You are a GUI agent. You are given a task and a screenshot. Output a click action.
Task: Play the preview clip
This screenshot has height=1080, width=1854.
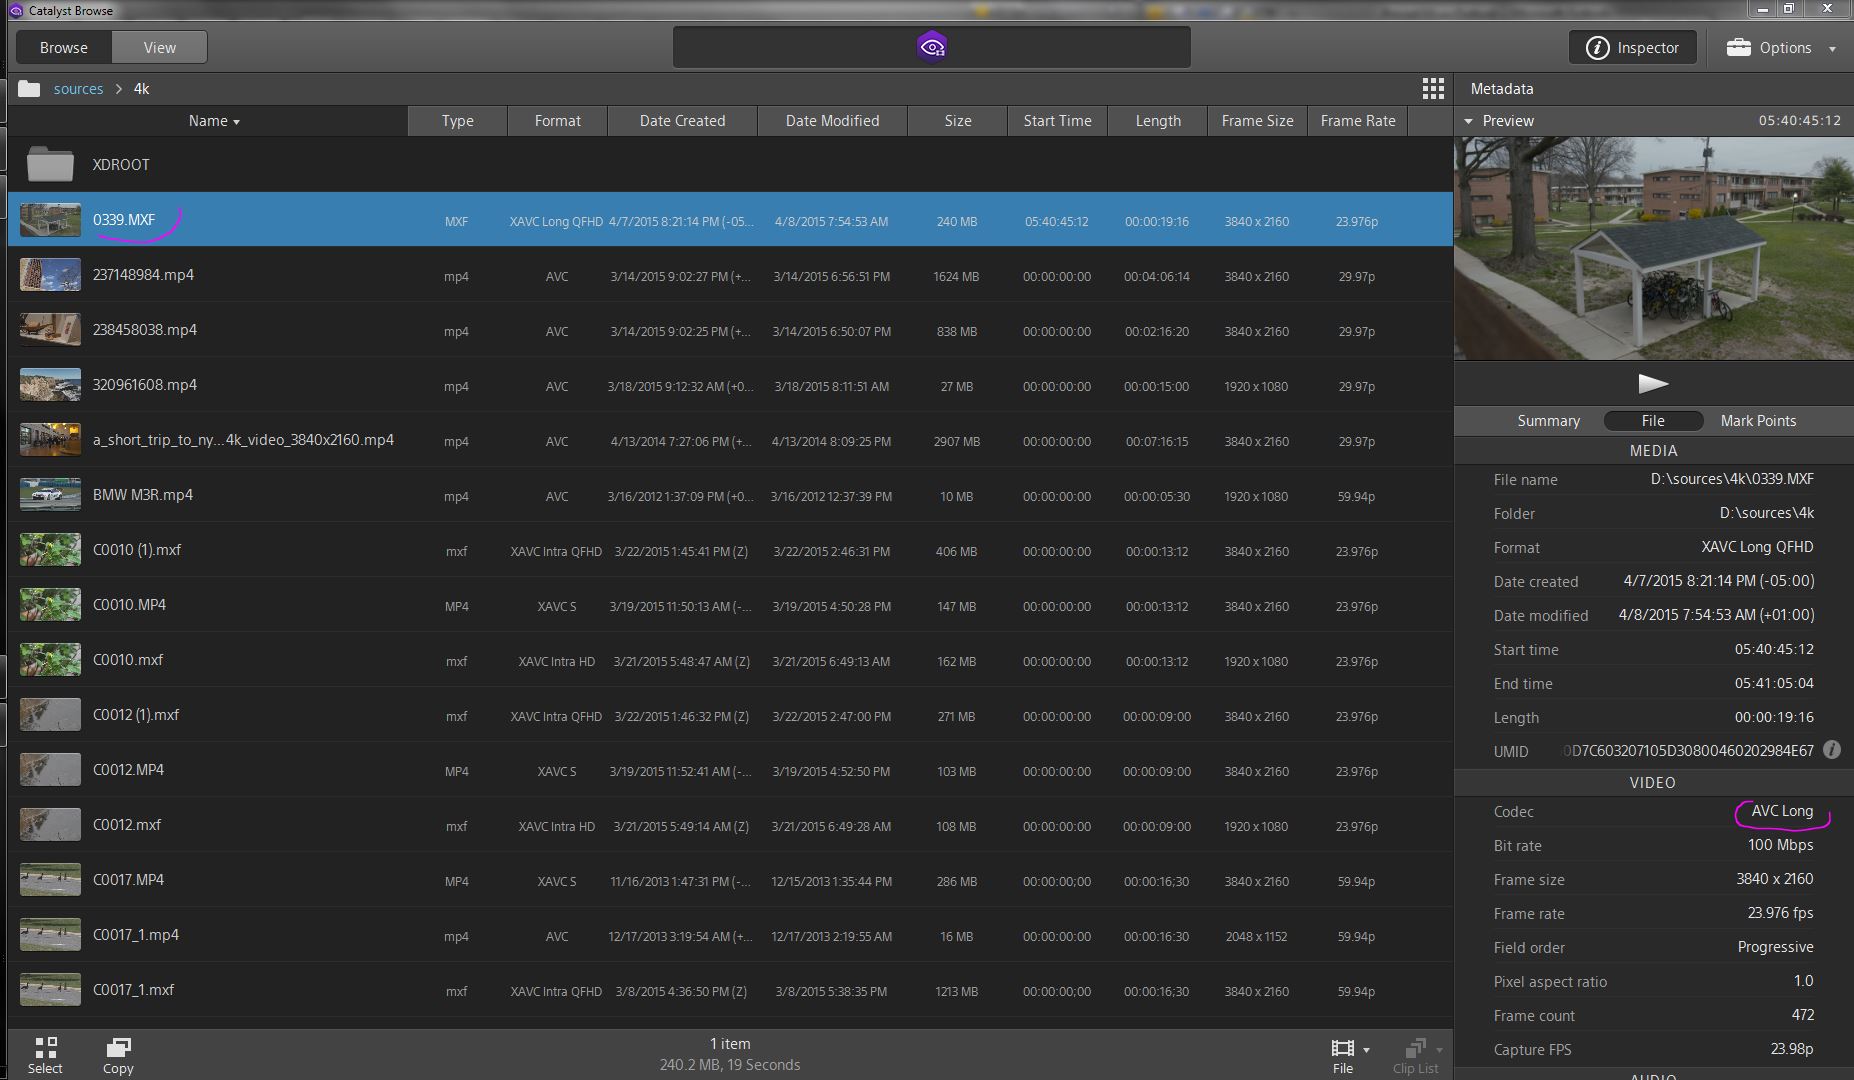1653,384
